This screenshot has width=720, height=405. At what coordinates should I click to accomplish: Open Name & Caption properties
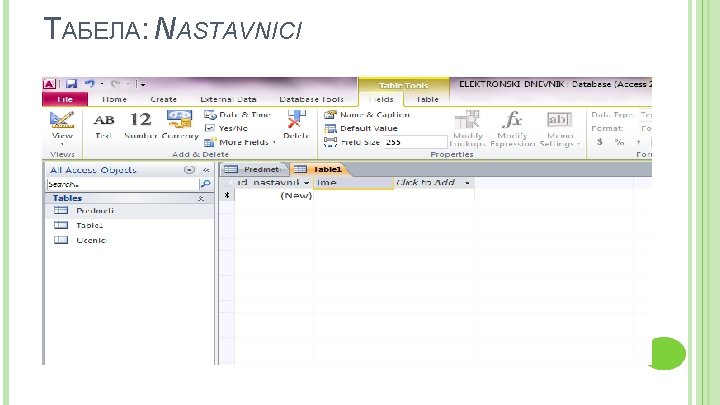pyautogui.click(x=367, y=115)
